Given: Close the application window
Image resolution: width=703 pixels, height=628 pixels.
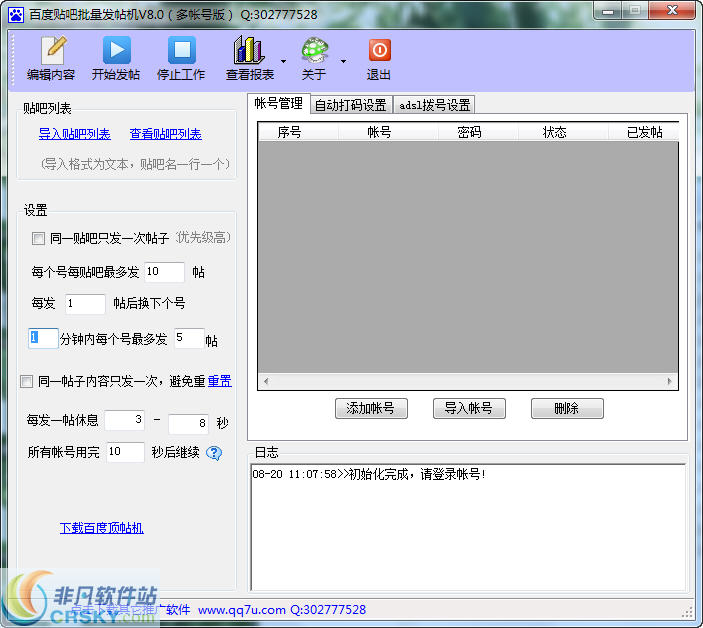Looking at the screenshot, I should [672, 10].
